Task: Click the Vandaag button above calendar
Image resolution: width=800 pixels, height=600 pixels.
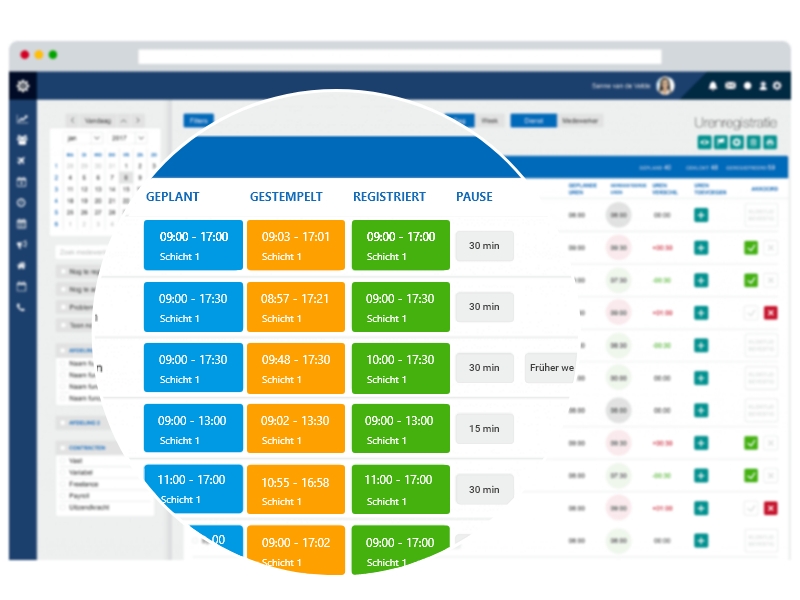Action: point(98,120)
